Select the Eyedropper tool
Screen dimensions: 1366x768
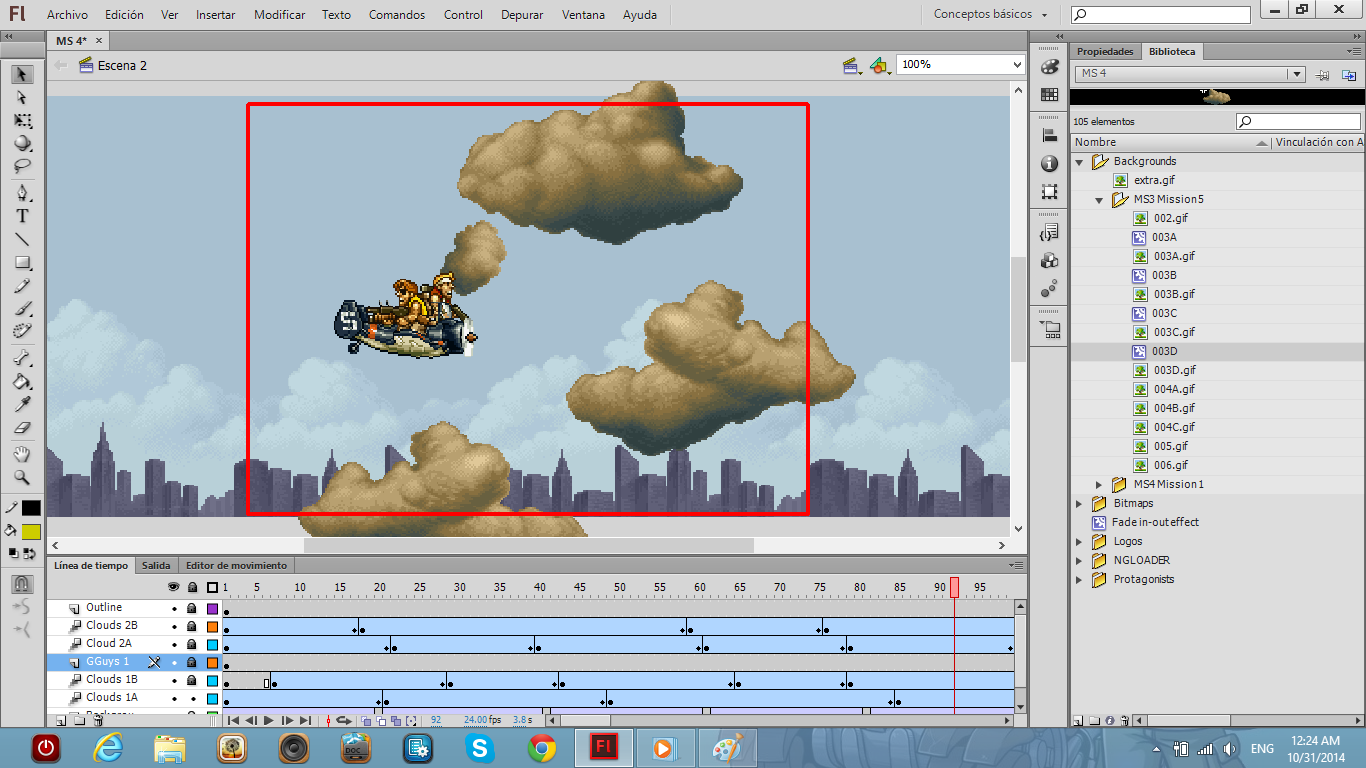click(x=22, y=404)
